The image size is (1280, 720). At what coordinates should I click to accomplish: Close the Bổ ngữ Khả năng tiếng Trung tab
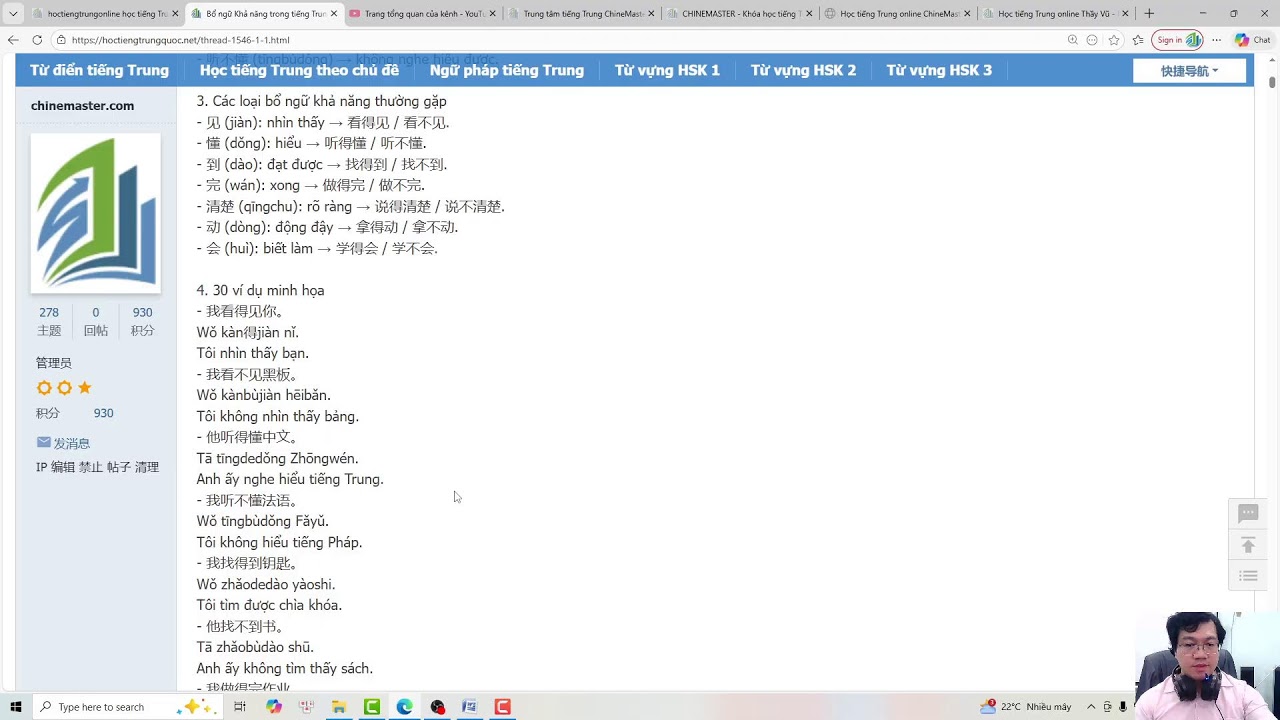(x=333, y=14)
